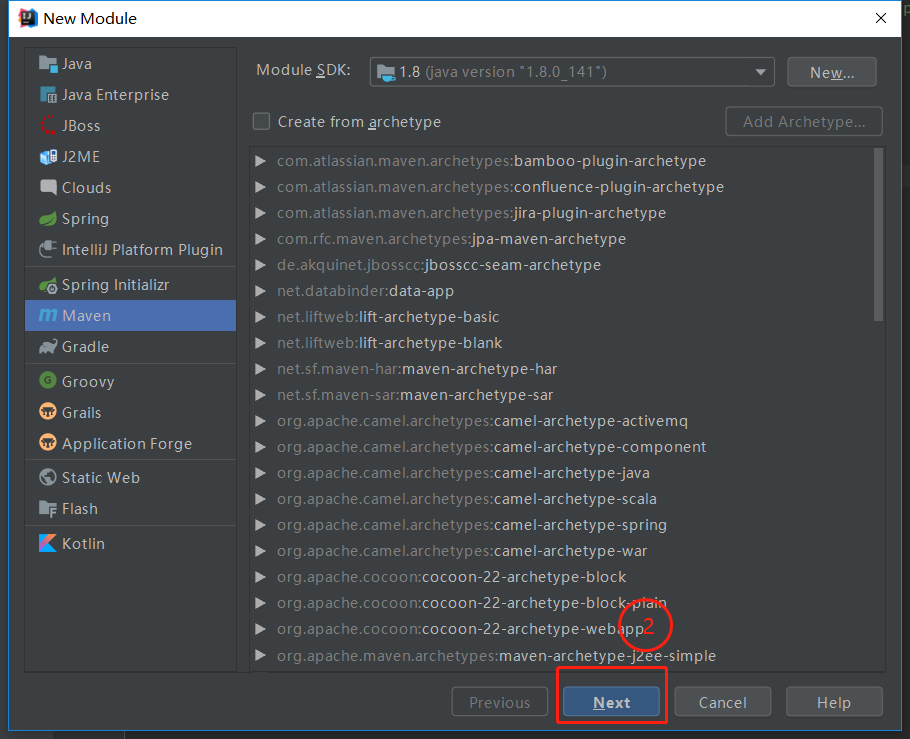Click the Module SDK label

pyautogui.click(x=303, y=70)
